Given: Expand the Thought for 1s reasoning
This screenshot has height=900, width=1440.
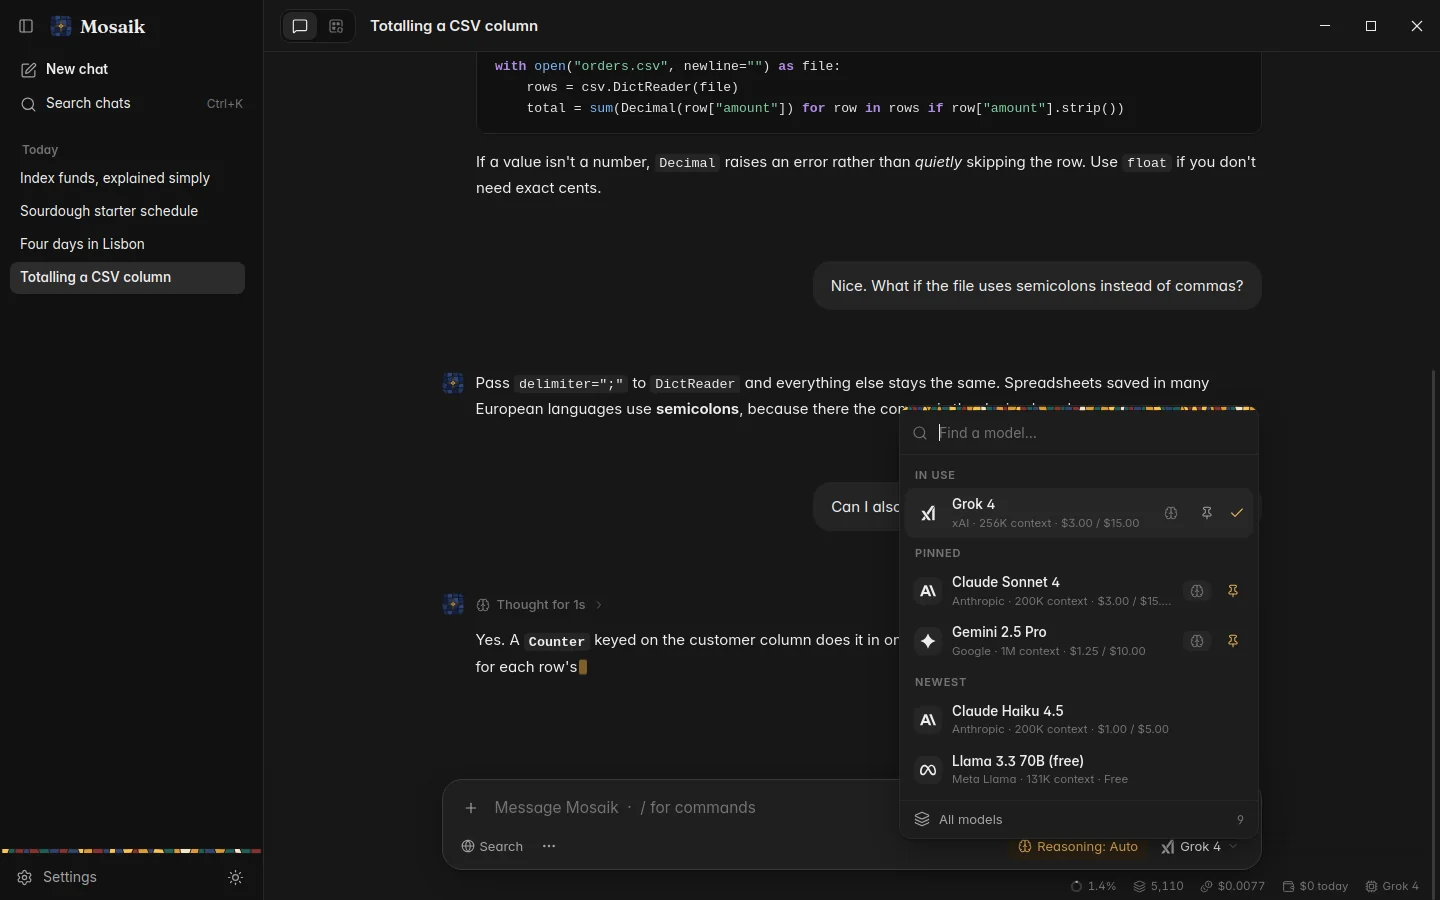Looking at the screenshot, I should [x=540, y=605].
